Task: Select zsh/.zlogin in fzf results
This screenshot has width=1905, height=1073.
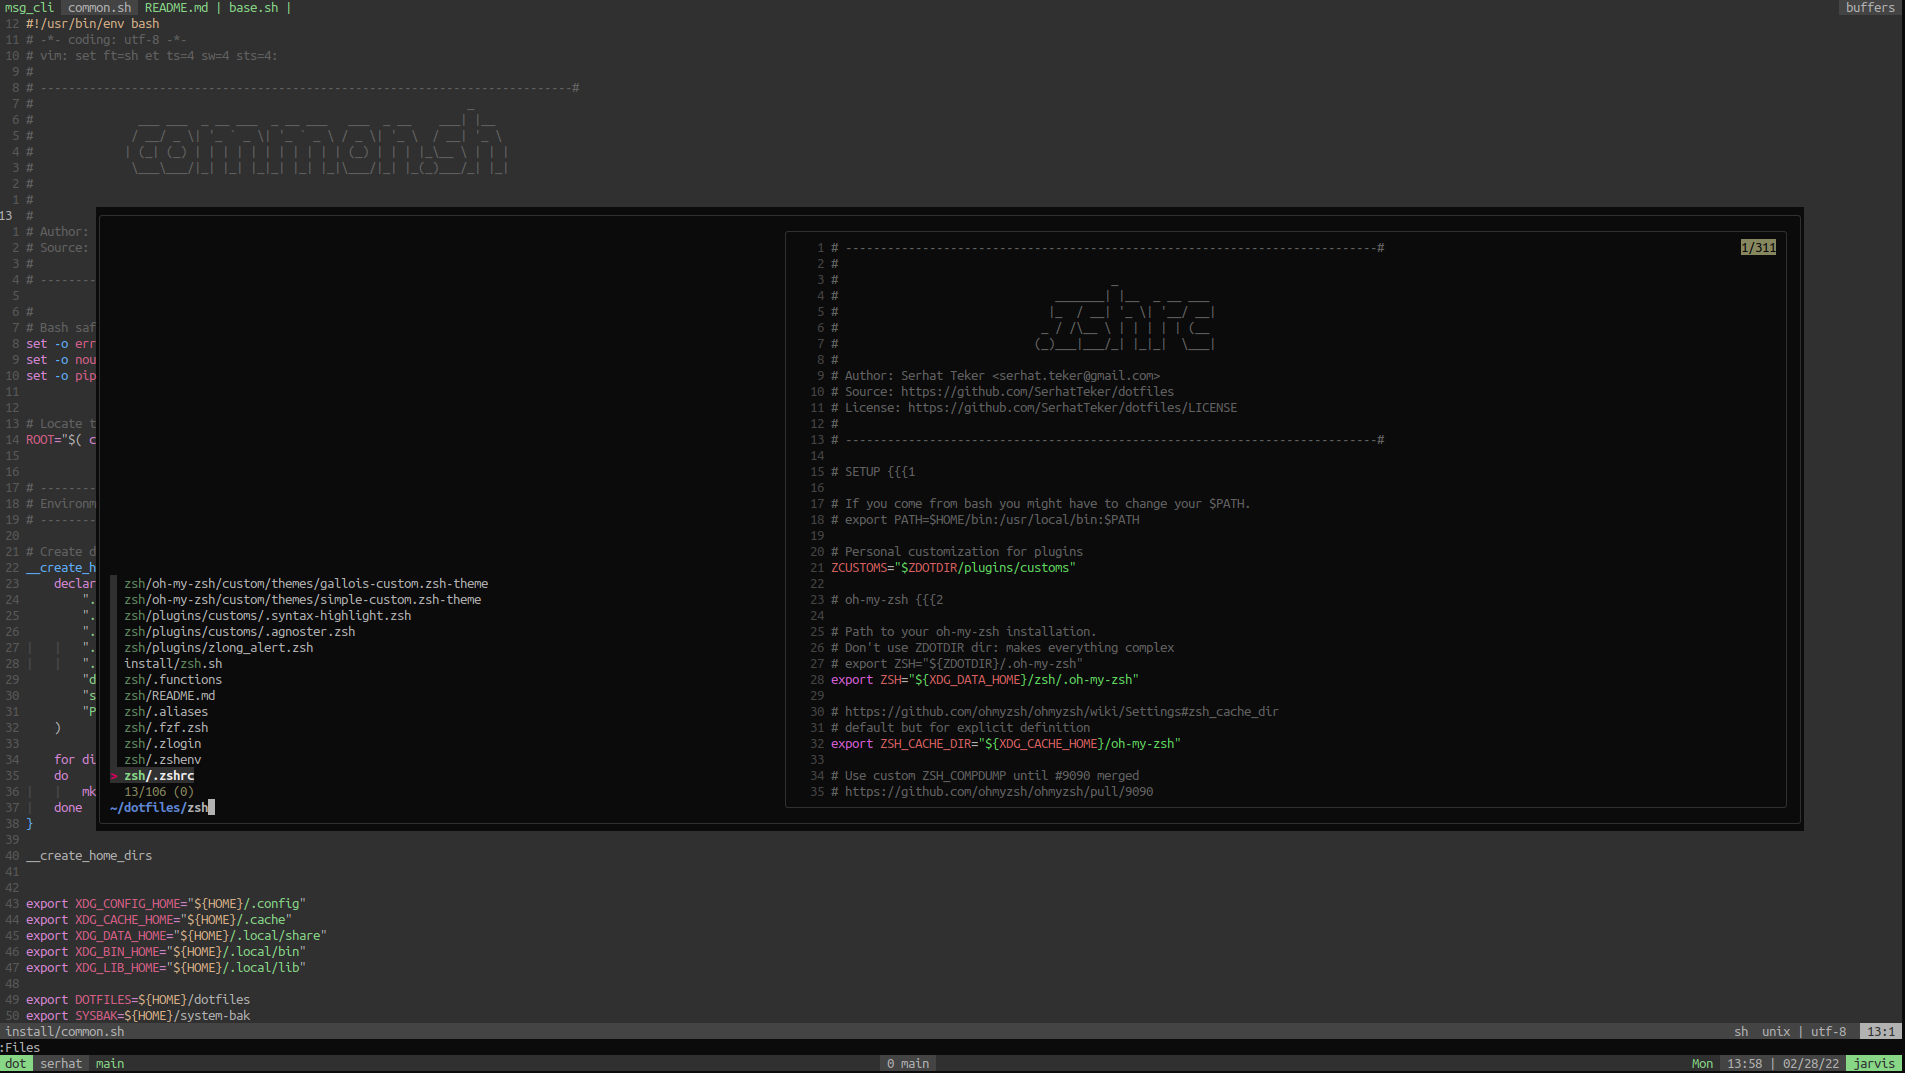Action: click(162, 743)
